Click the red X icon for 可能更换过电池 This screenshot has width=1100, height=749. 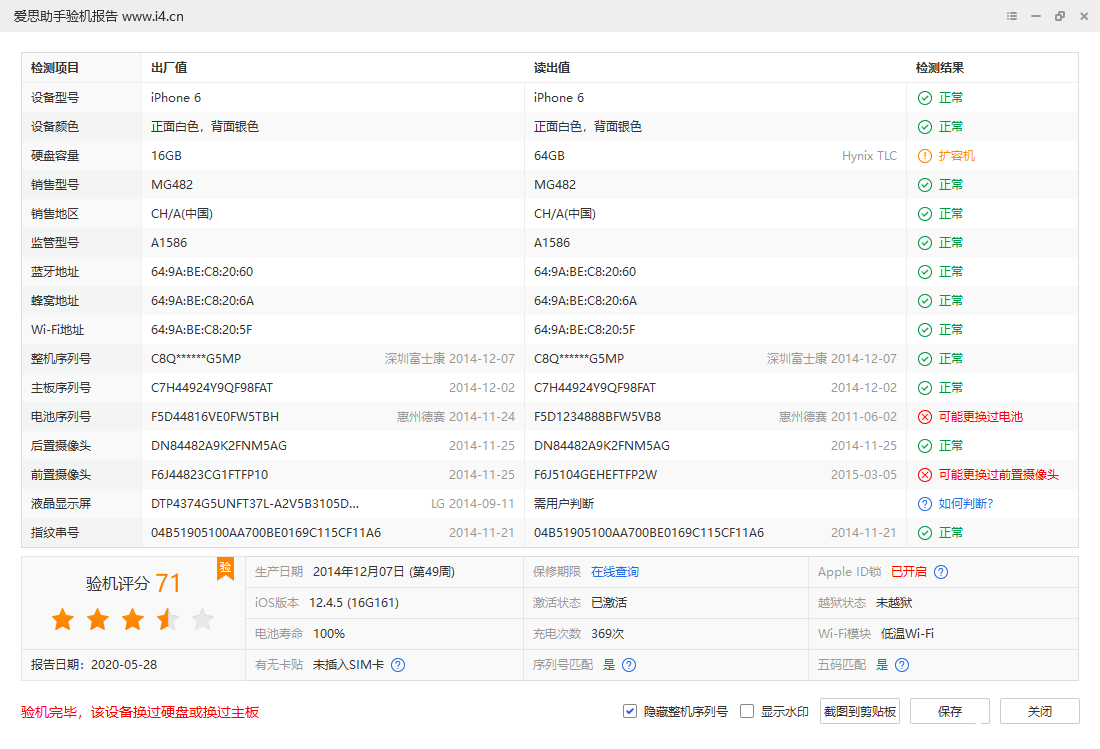925,417
